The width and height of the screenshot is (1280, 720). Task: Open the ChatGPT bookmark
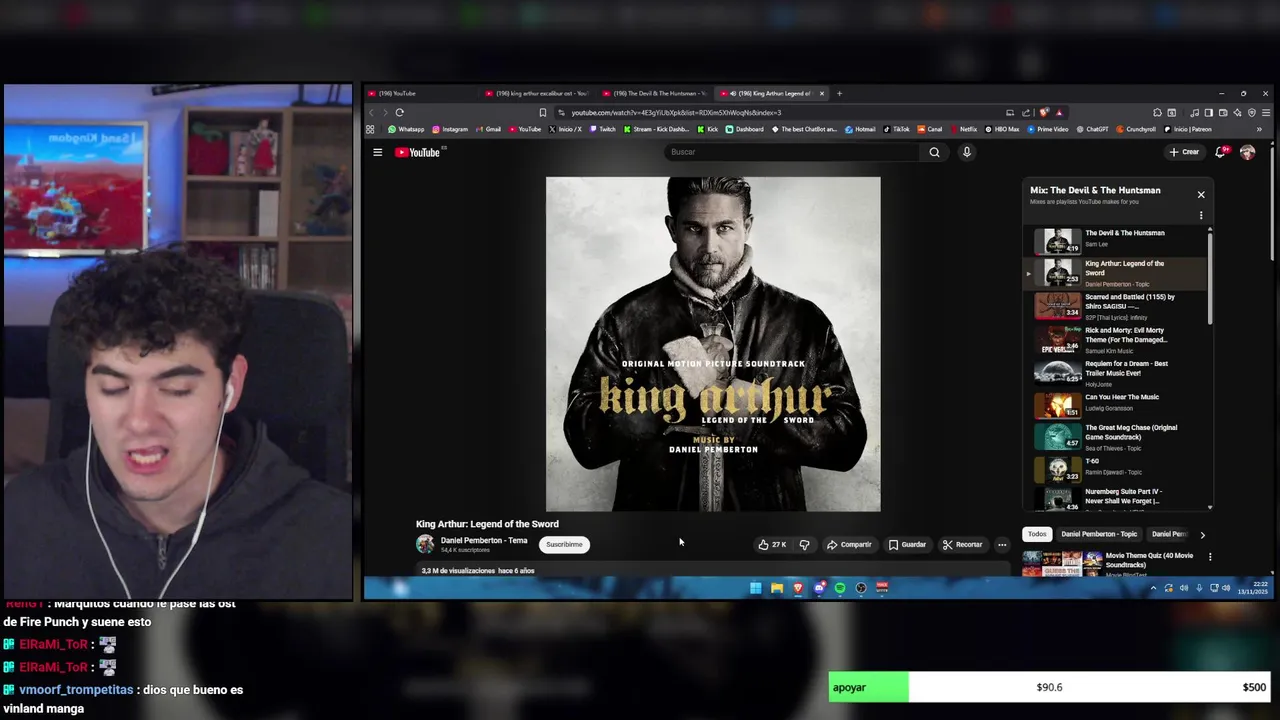coord(1093,129)
